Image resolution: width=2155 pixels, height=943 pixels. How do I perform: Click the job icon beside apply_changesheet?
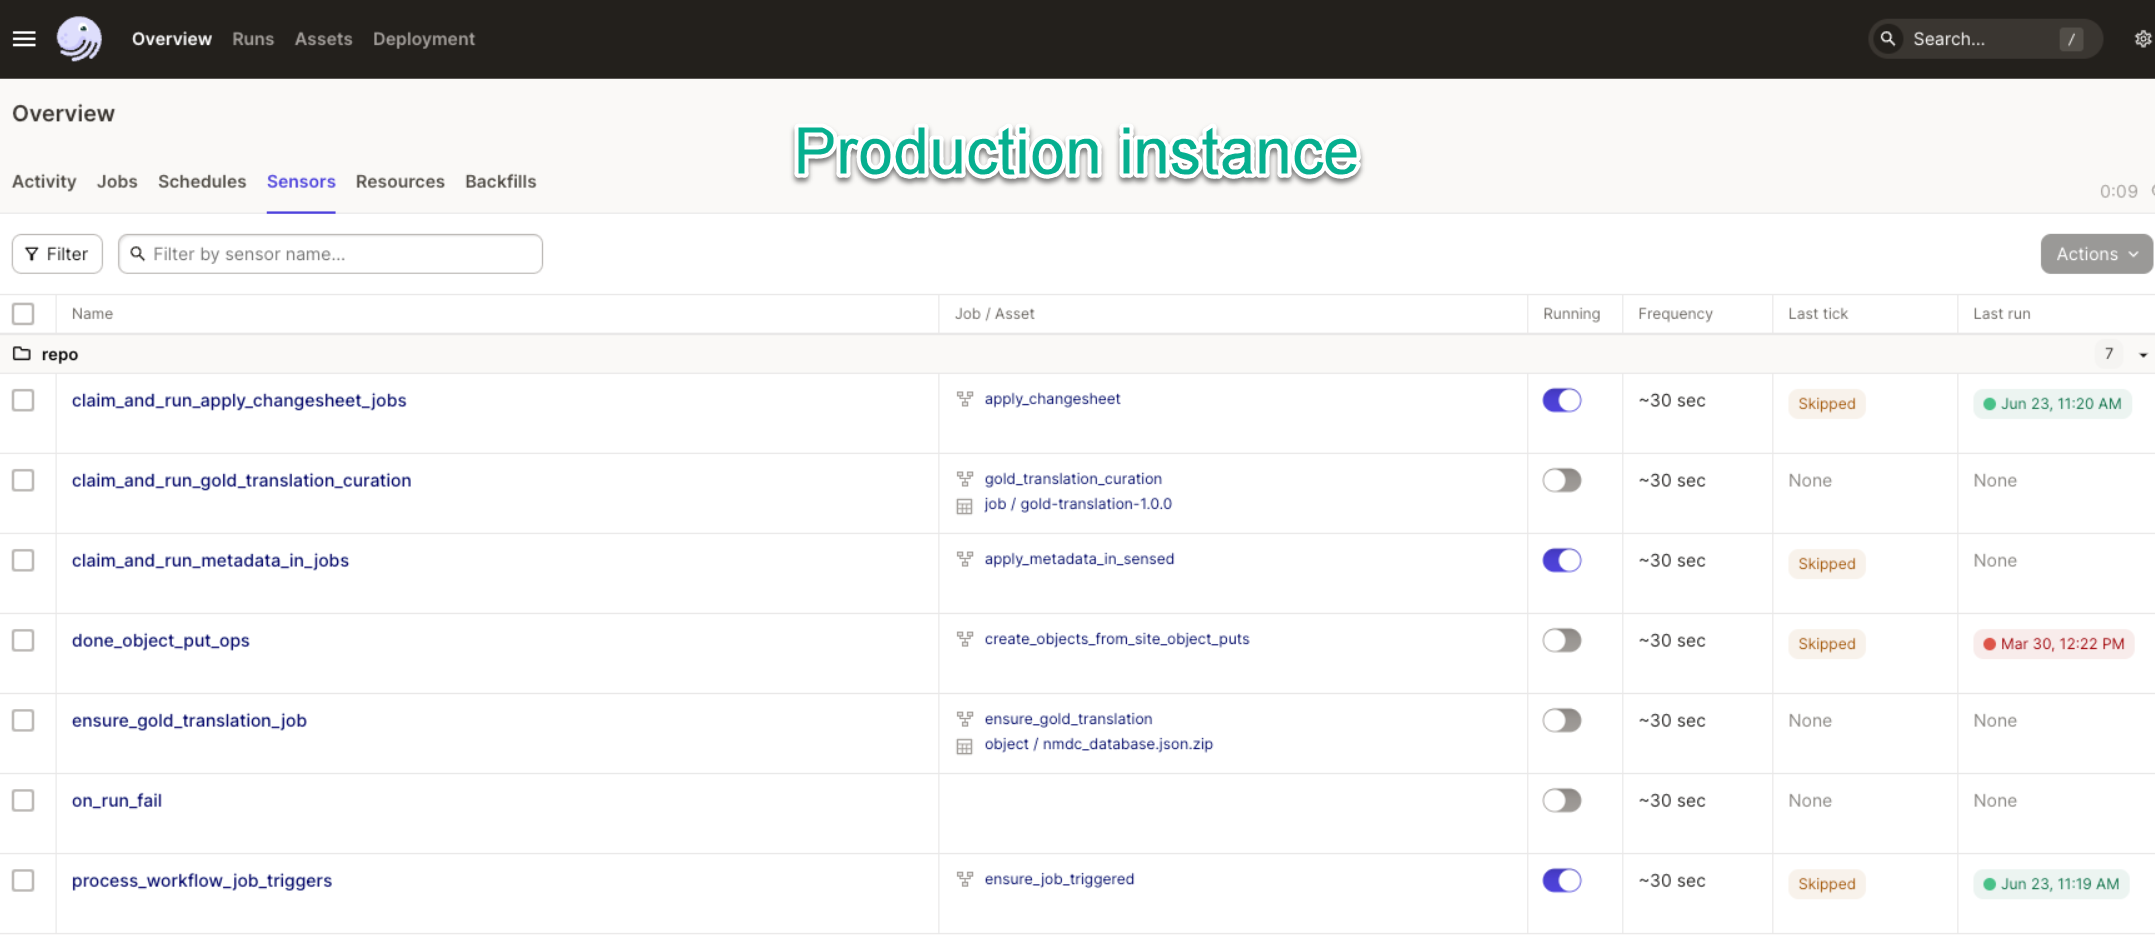coord(965,399)
